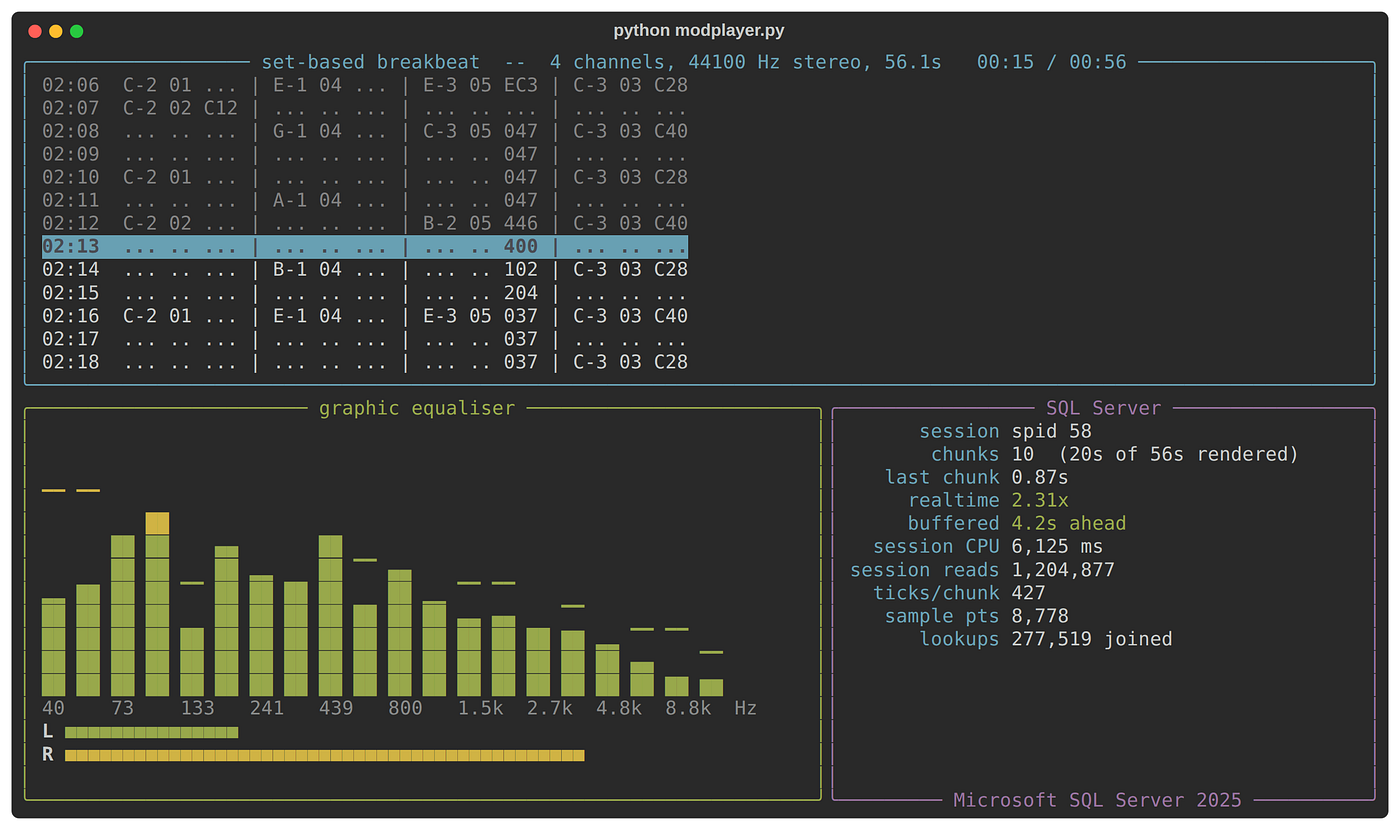The width and height of the screenshot is (1400, 830).
Task: Click the red close window button
Action: tap(35, 31)
